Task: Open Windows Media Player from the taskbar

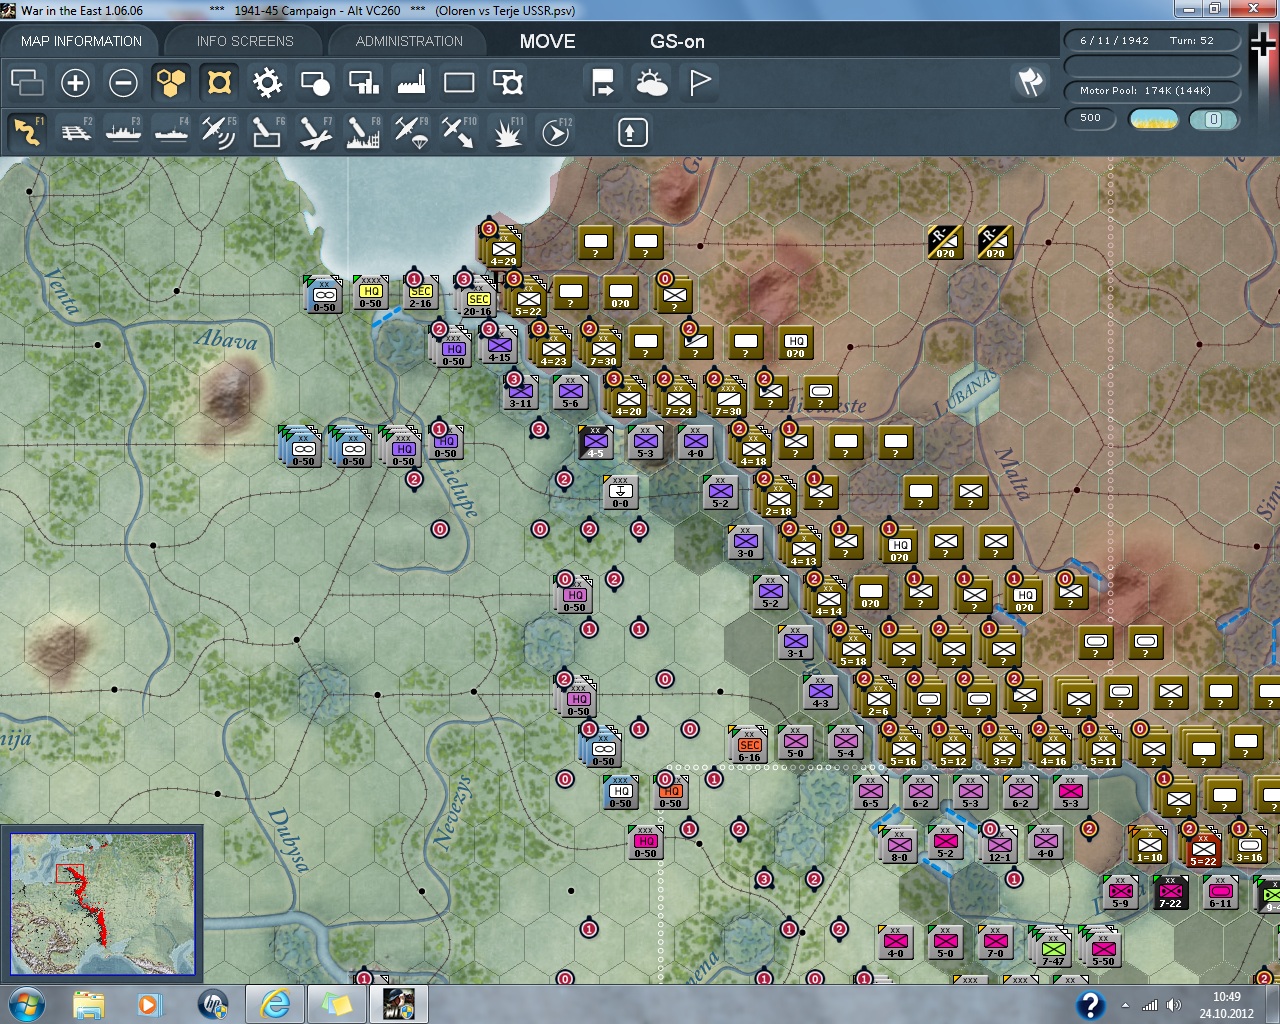Action: (x=150, y=1004)
